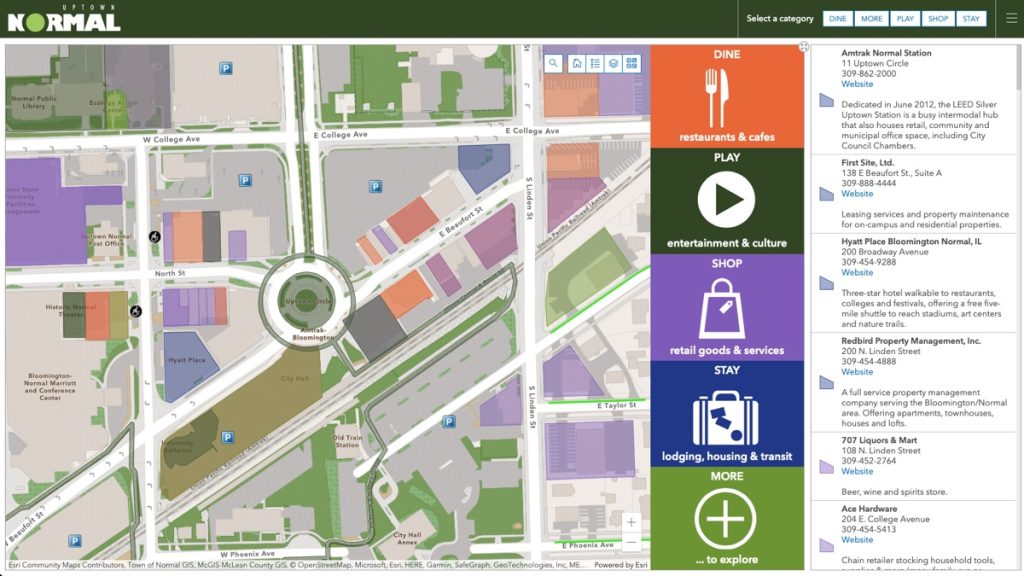The height and width of the screenshot is (576, 1024).
Task: Click the flag icon for Amtrak Normal Station
Action: (827, 101)
